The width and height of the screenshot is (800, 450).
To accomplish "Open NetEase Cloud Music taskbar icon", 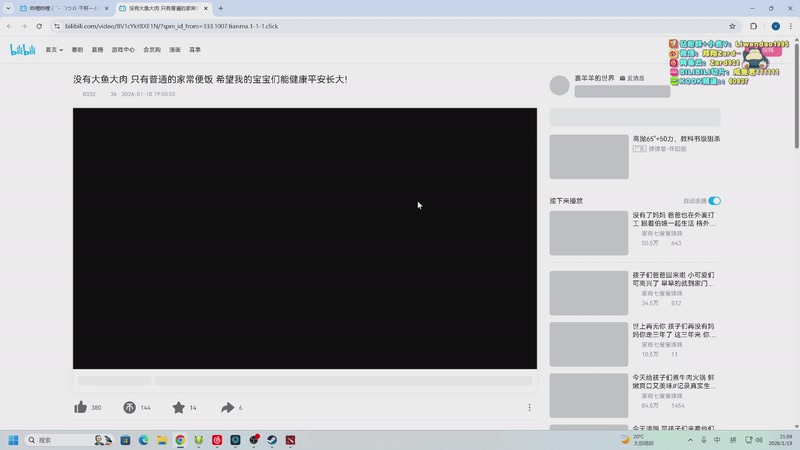I will [x=217, y=440].
